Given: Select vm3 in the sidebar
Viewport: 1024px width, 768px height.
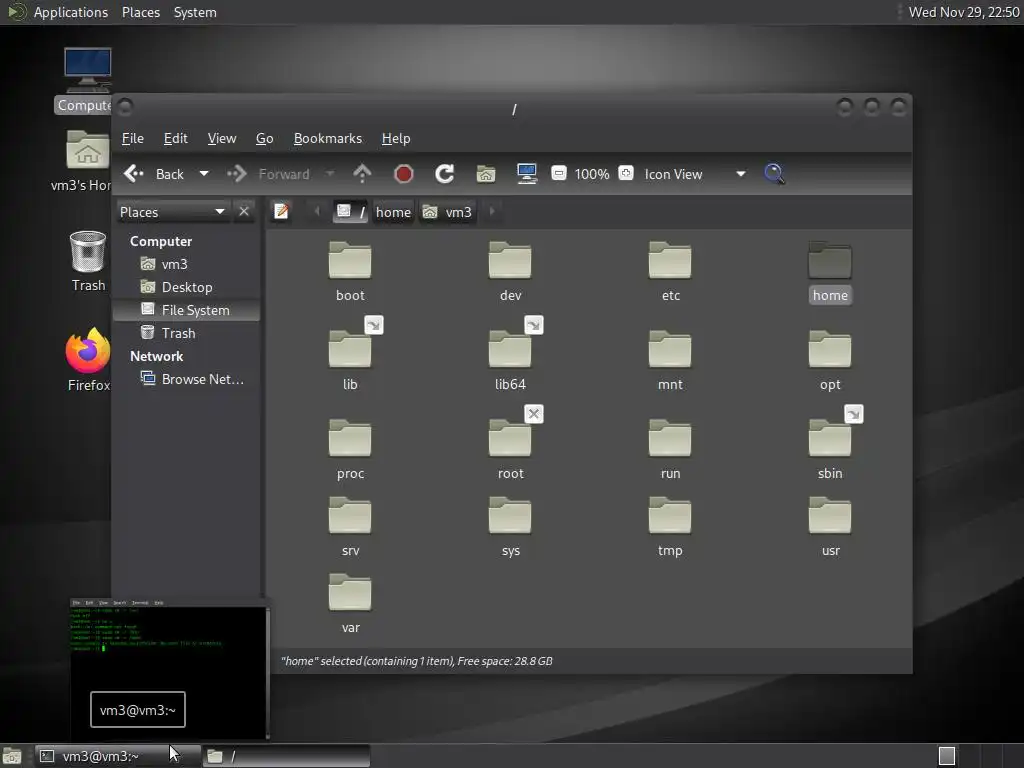Looking at the screenshot, I should [187, 264].
